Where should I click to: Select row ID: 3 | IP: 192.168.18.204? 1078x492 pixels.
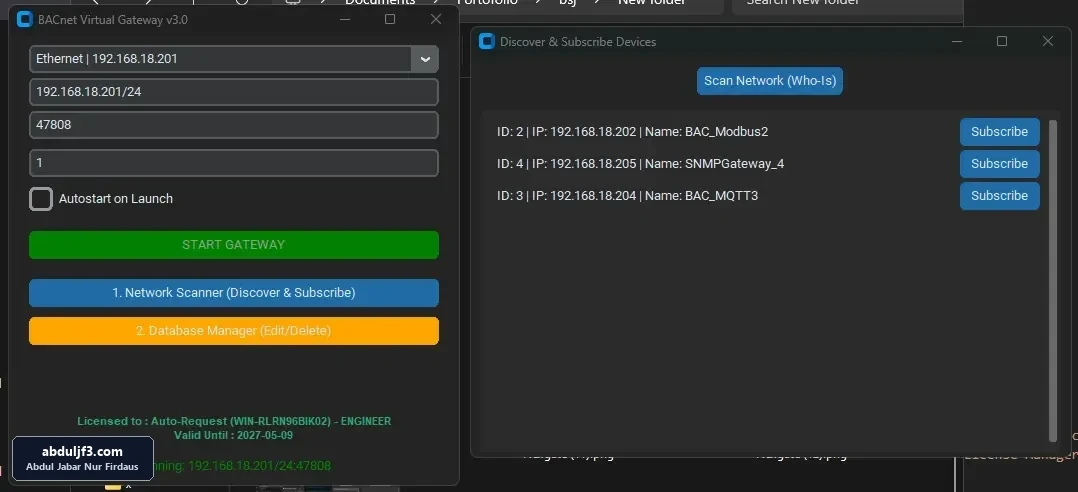click(628, 196)
